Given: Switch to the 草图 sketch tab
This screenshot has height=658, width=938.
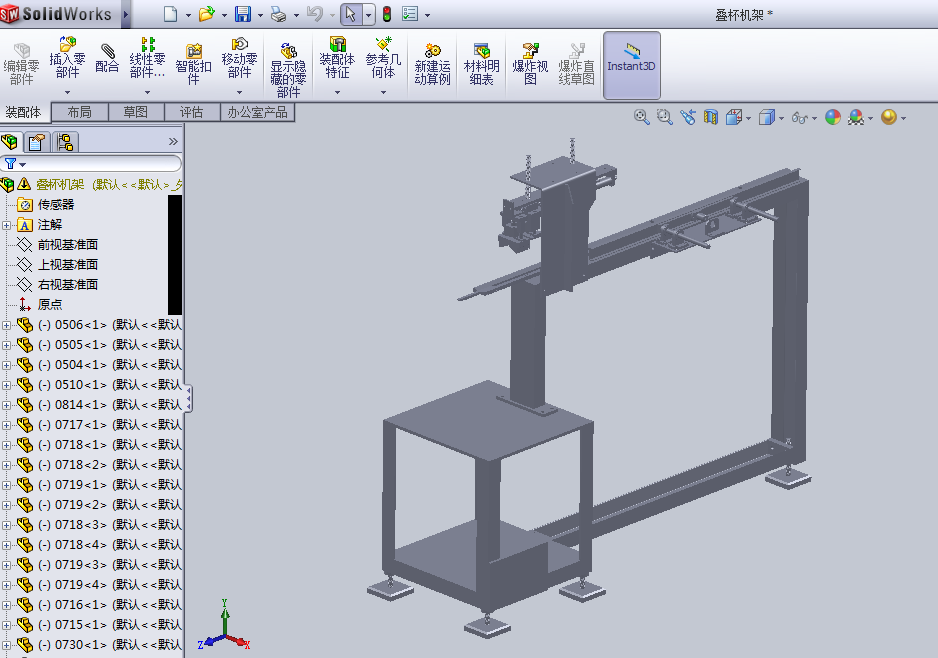Looking at the screenshot, I should 135,112.
